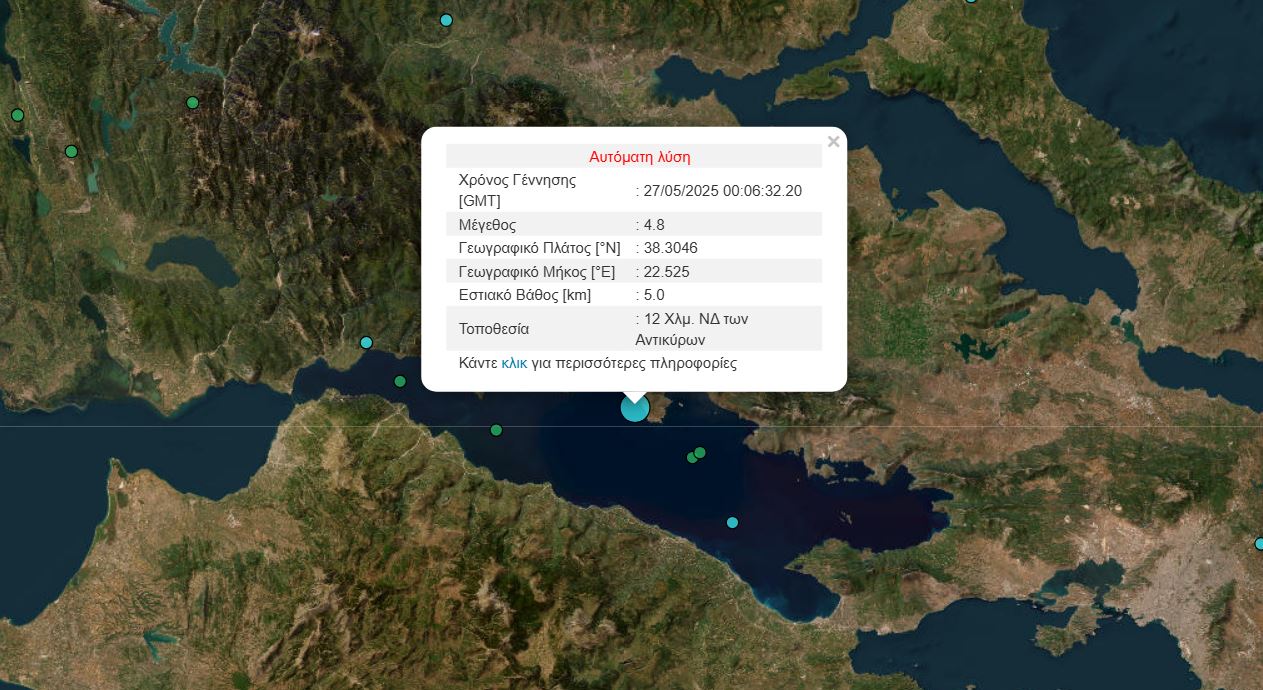Click the Γεωγραφικό Πλάτος latitude value
This screenshot has width=1263, height=690.
point(668,247)
